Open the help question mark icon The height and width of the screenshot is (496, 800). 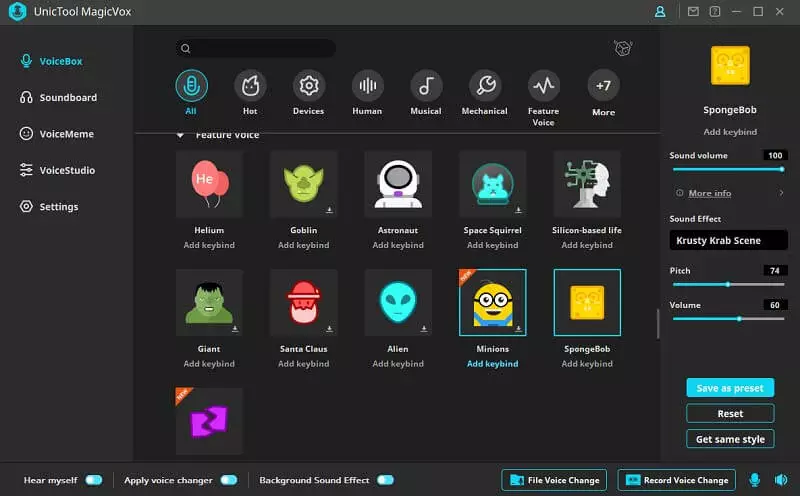pos(715,11)
